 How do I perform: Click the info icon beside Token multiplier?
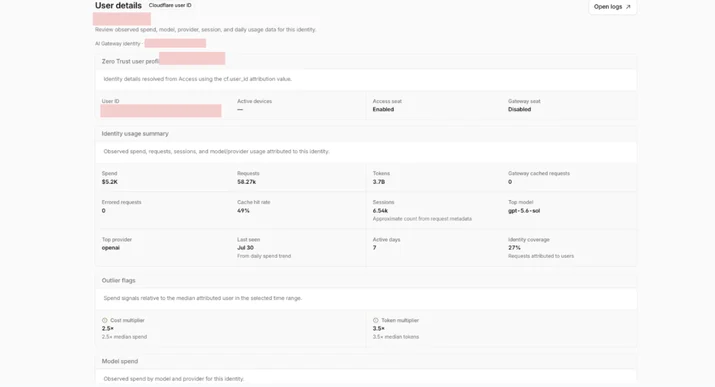[376, 320]
